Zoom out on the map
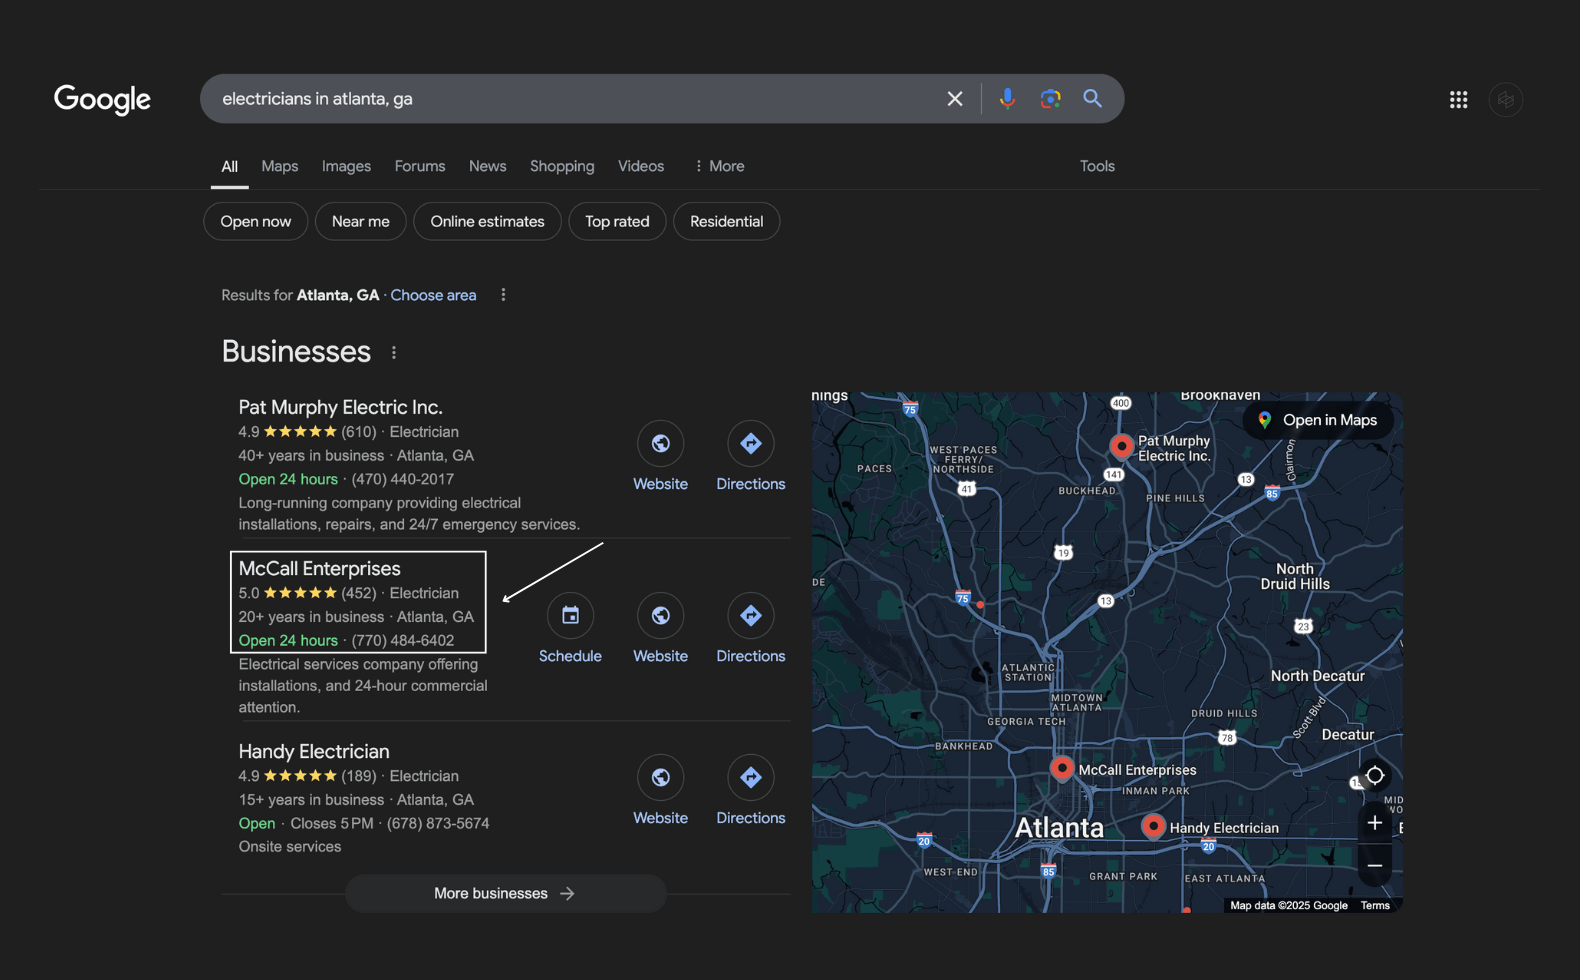The image size is (1580, 980). pyautogui.click(x=1375, y=866)
